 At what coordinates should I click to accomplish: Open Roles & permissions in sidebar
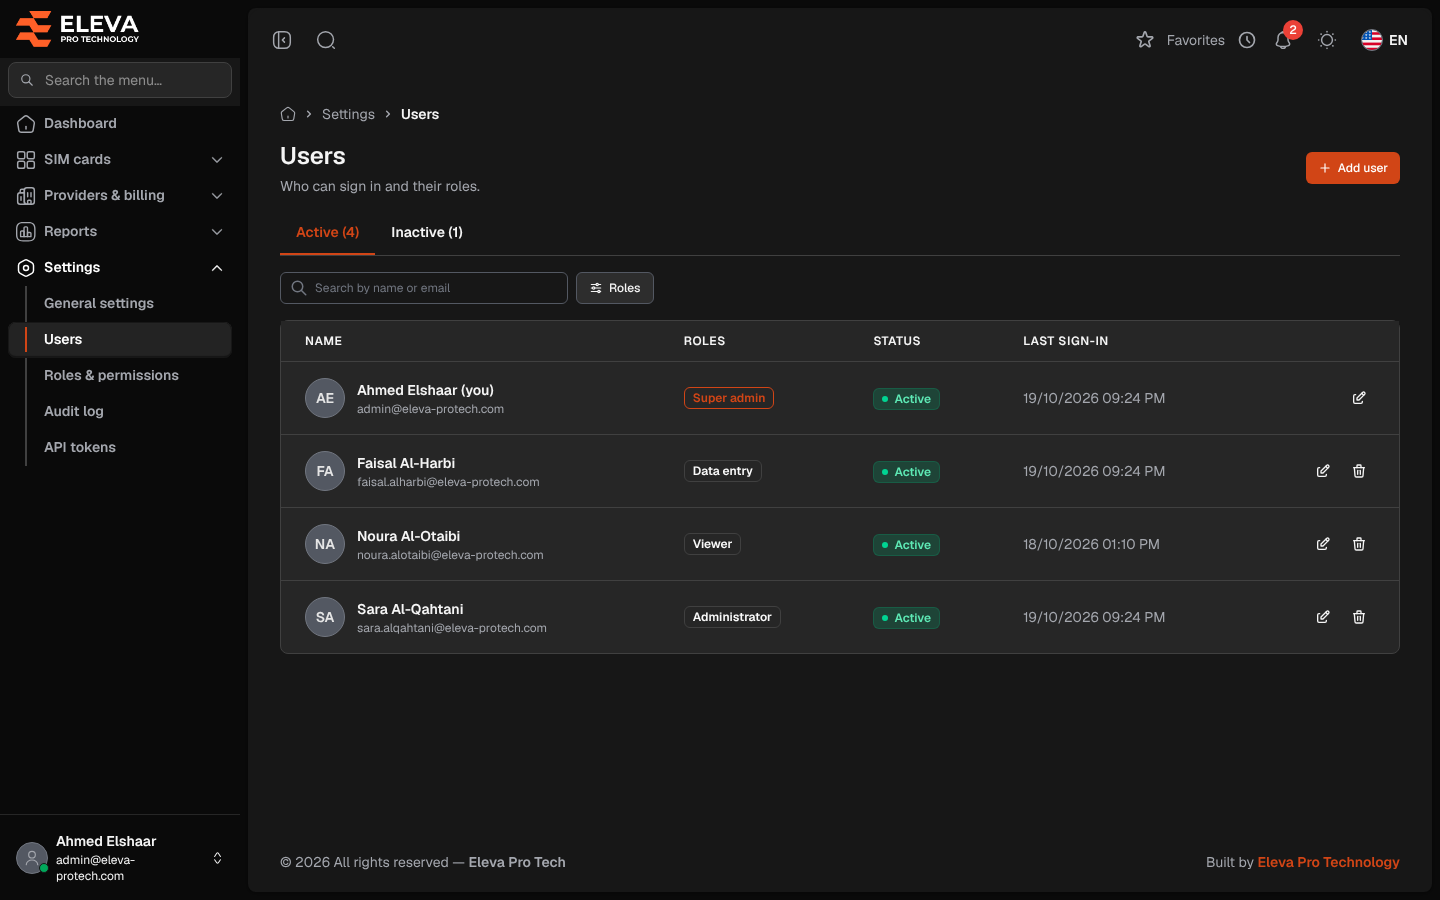click(111, 375)
